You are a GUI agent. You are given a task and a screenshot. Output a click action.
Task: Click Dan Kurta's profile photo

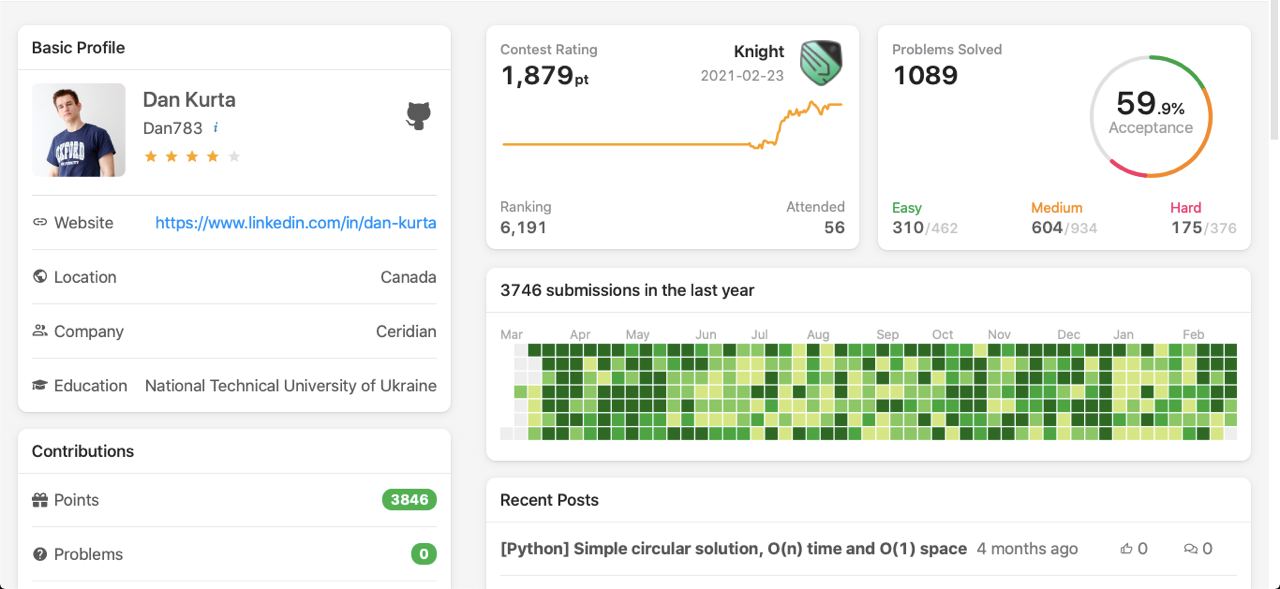coord(79,130)
